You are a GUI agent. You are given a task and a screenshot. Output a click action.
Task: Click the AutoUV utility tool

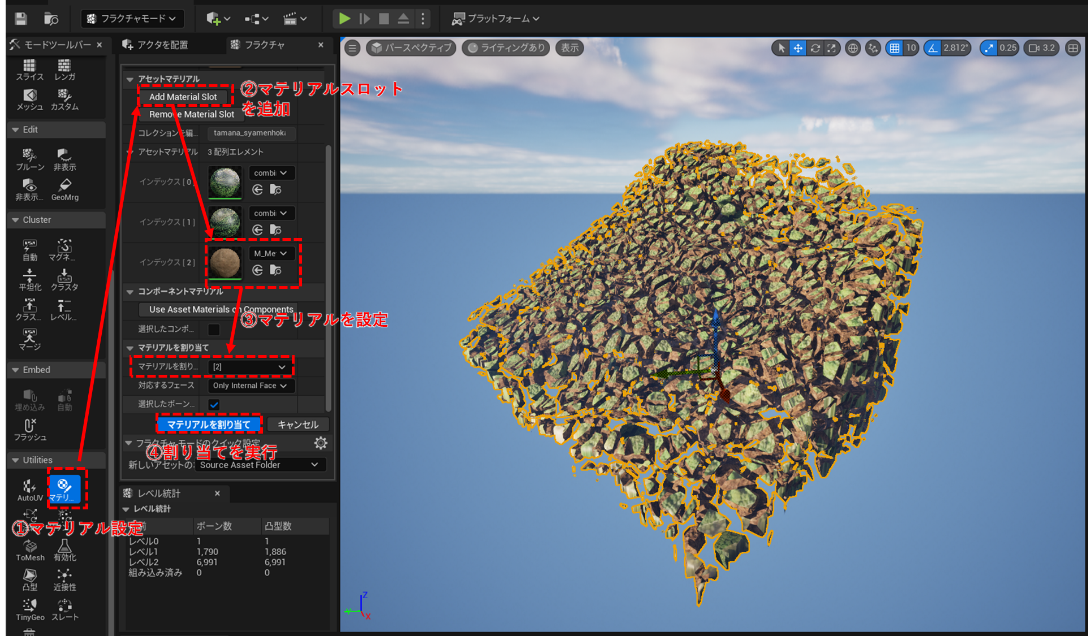[x=30, y=490]
